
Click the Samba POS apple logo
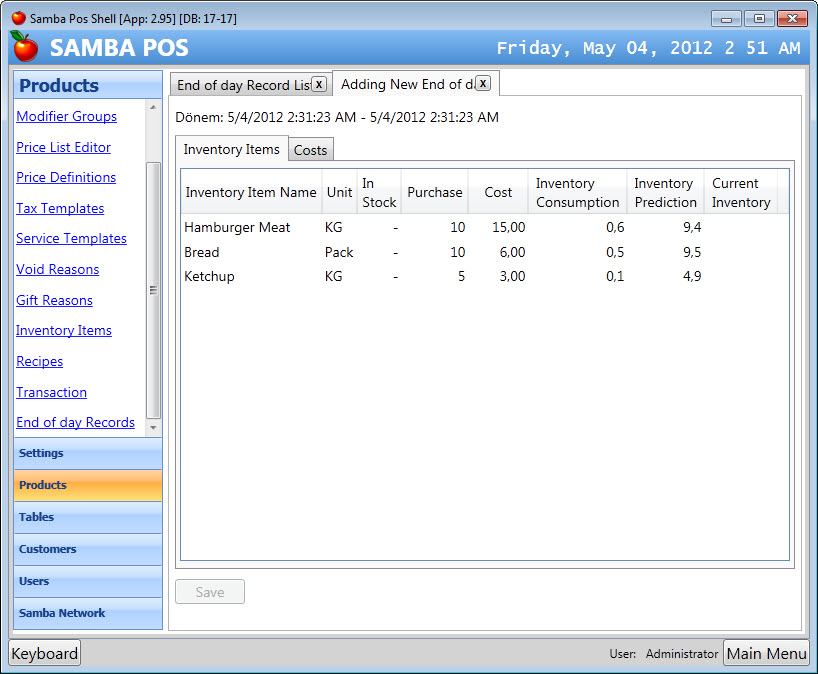[x=25, y=47]
